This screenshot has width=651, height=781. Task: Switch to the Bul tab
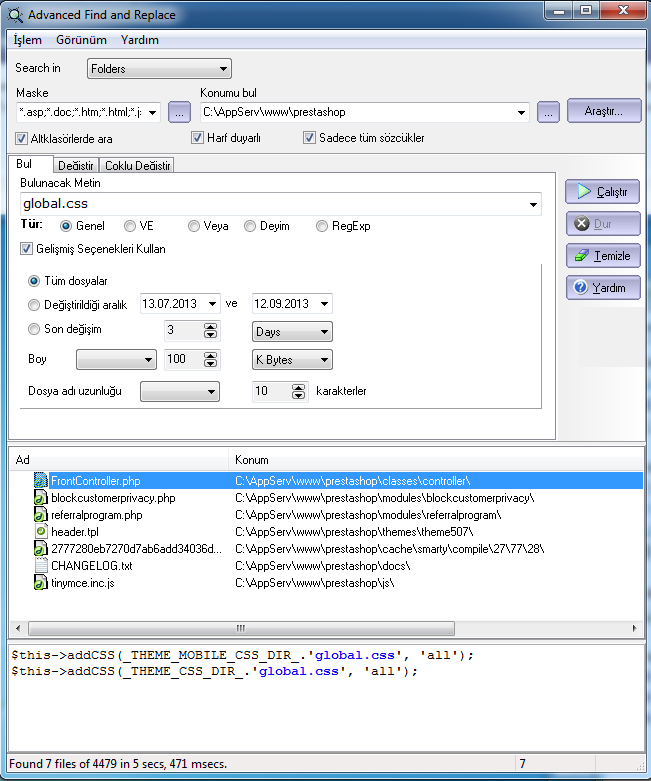(x=30, y=164)
